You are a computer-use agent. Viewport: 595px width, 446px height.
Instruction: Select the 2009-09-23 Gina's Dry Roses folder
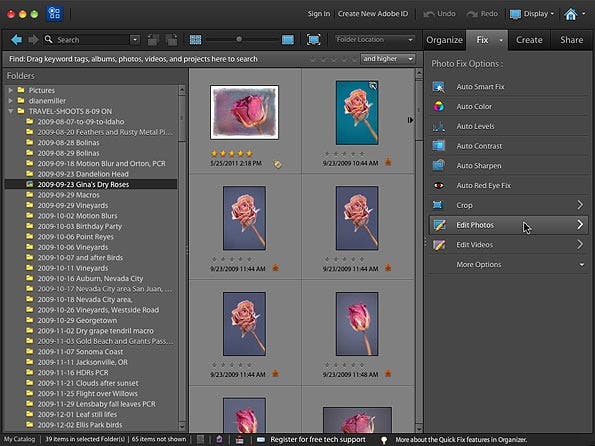91,184
